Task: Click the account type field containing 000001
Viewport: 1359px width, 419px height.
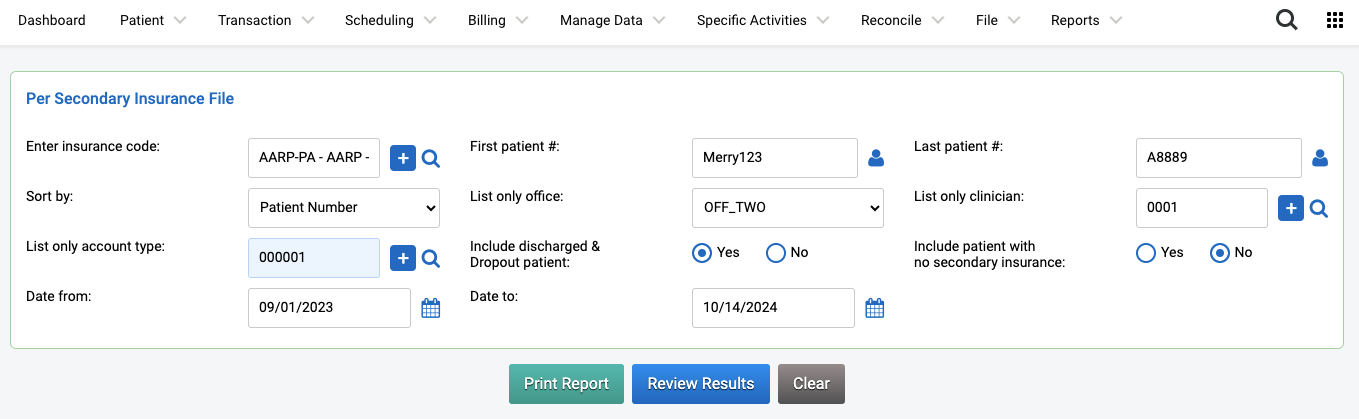Action: click(314, 258)
